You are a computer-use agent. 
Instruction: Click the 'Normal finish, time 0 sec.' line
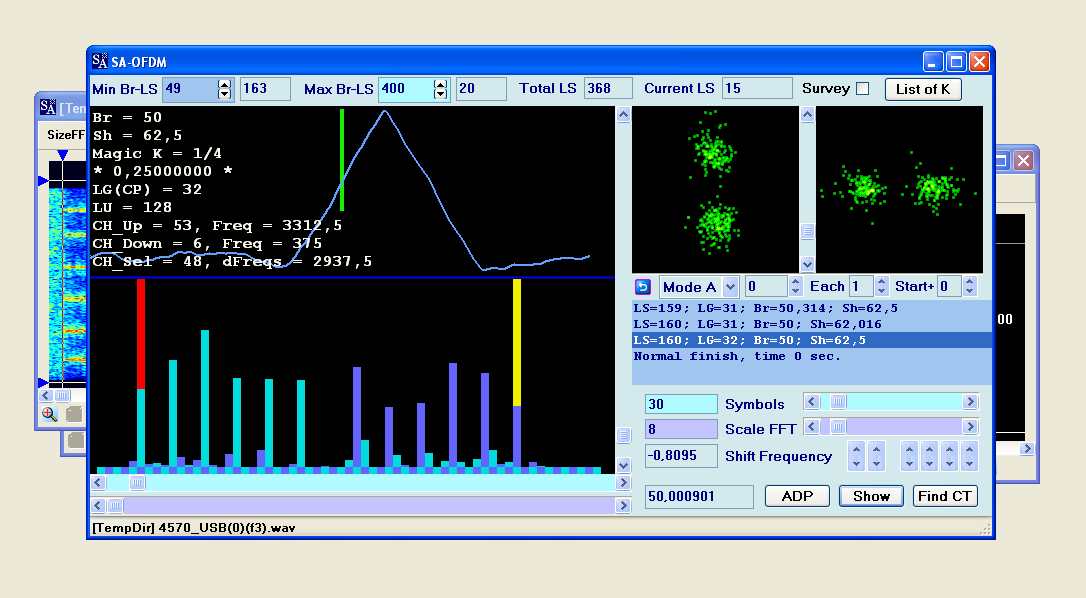736,356
